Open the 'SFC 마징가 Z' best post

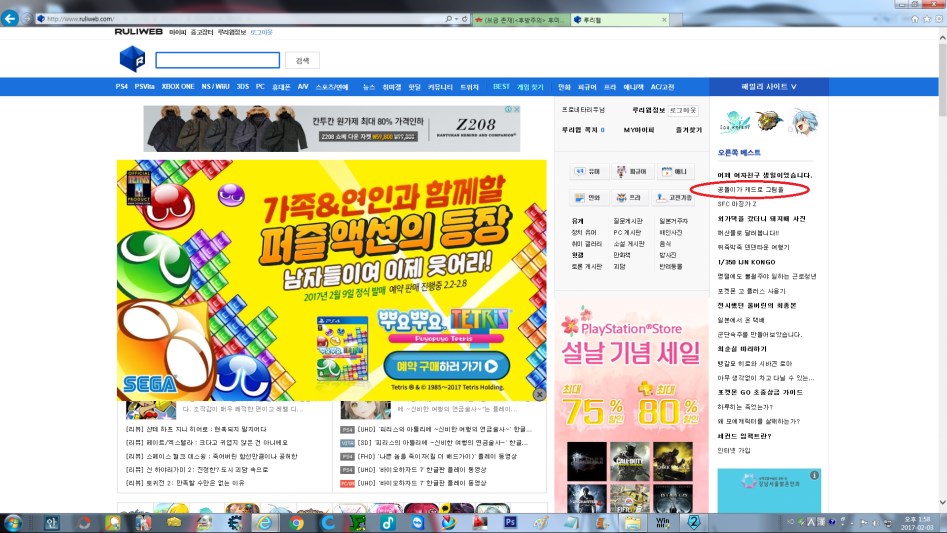pyautogui.click(x=737, y=204)
